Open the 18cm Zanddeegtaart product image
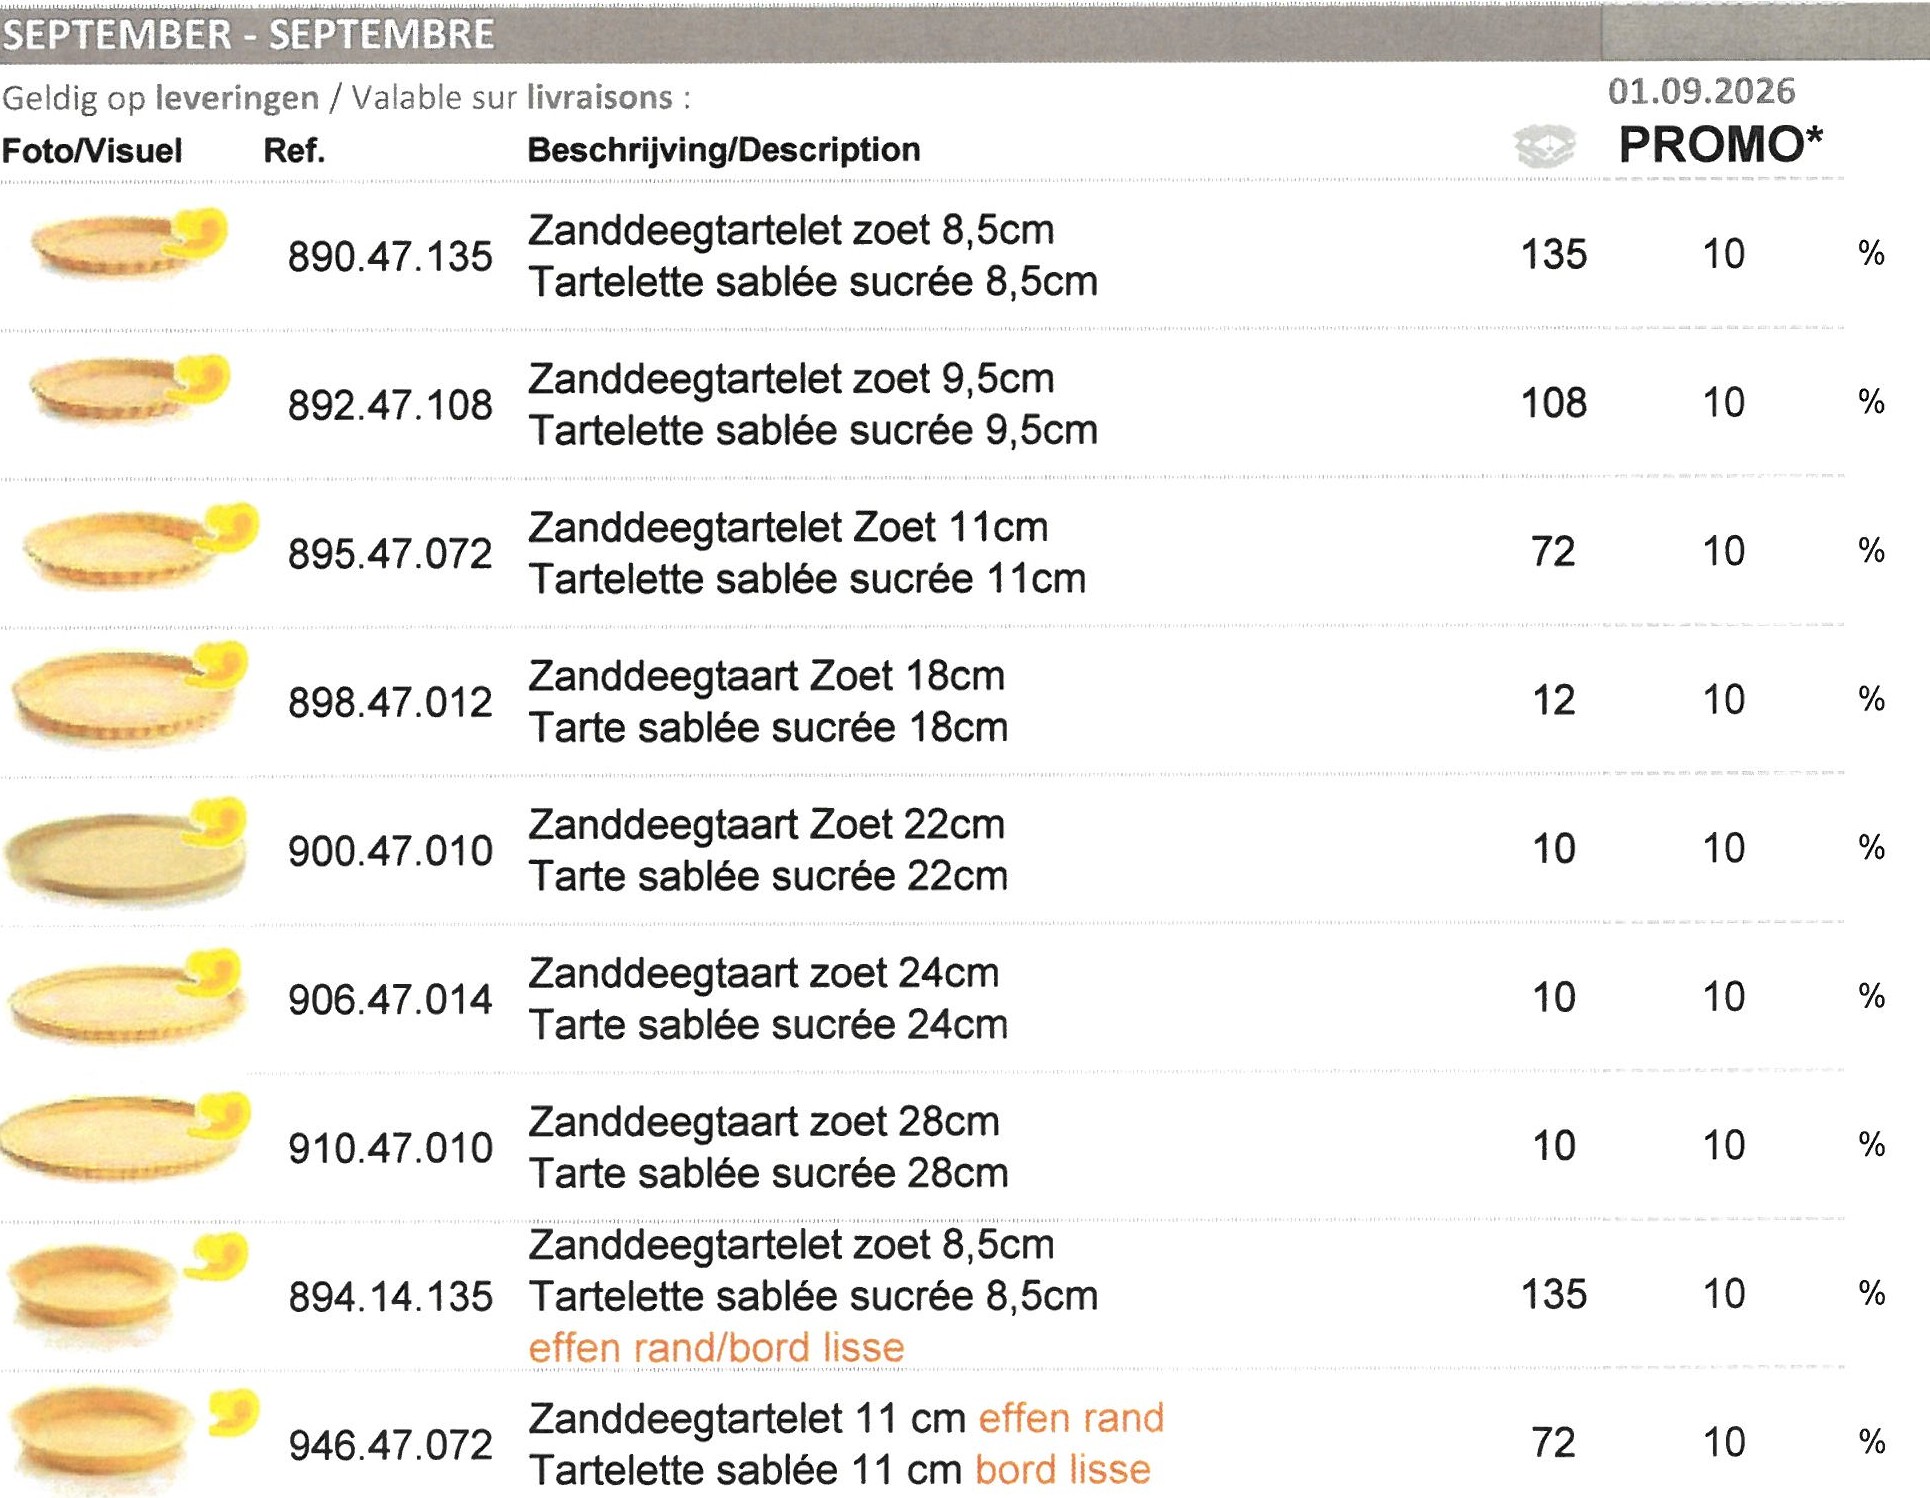The width and height of the screenshot is (1930, 1498). 129,693
